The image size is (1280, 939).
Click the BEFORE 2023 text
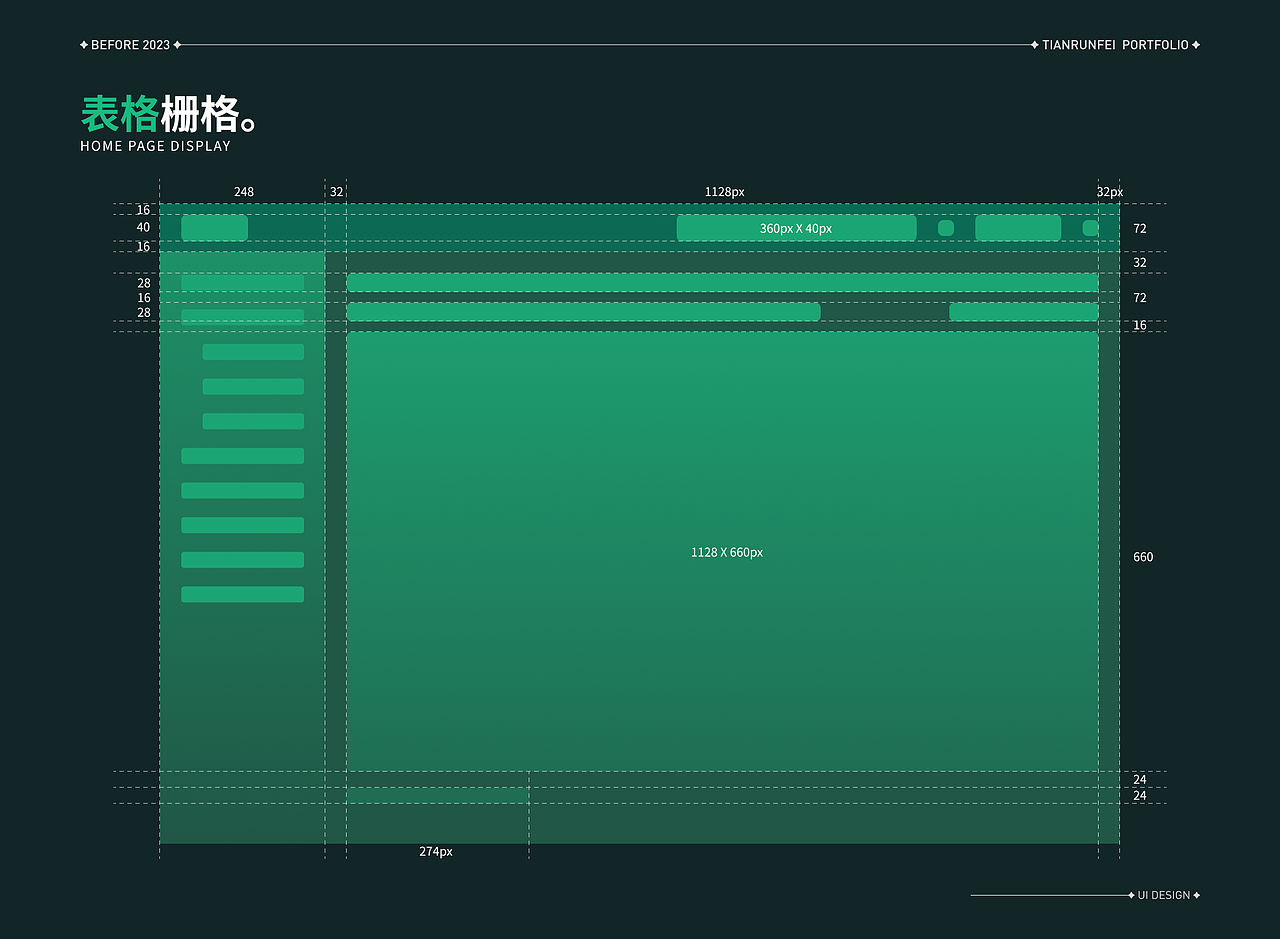130,45
